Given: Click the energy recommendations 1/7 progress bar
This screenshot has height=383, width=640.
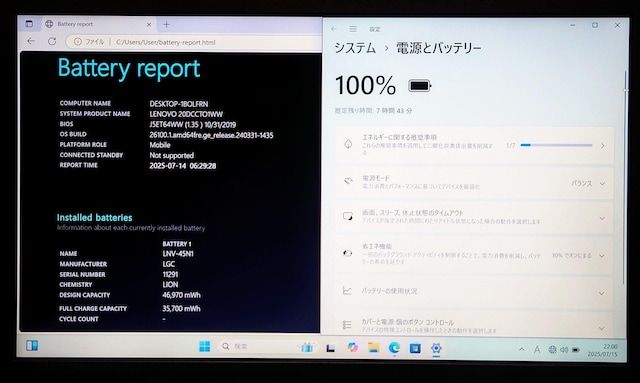Looking at the screenshot, I should (556, 145).
